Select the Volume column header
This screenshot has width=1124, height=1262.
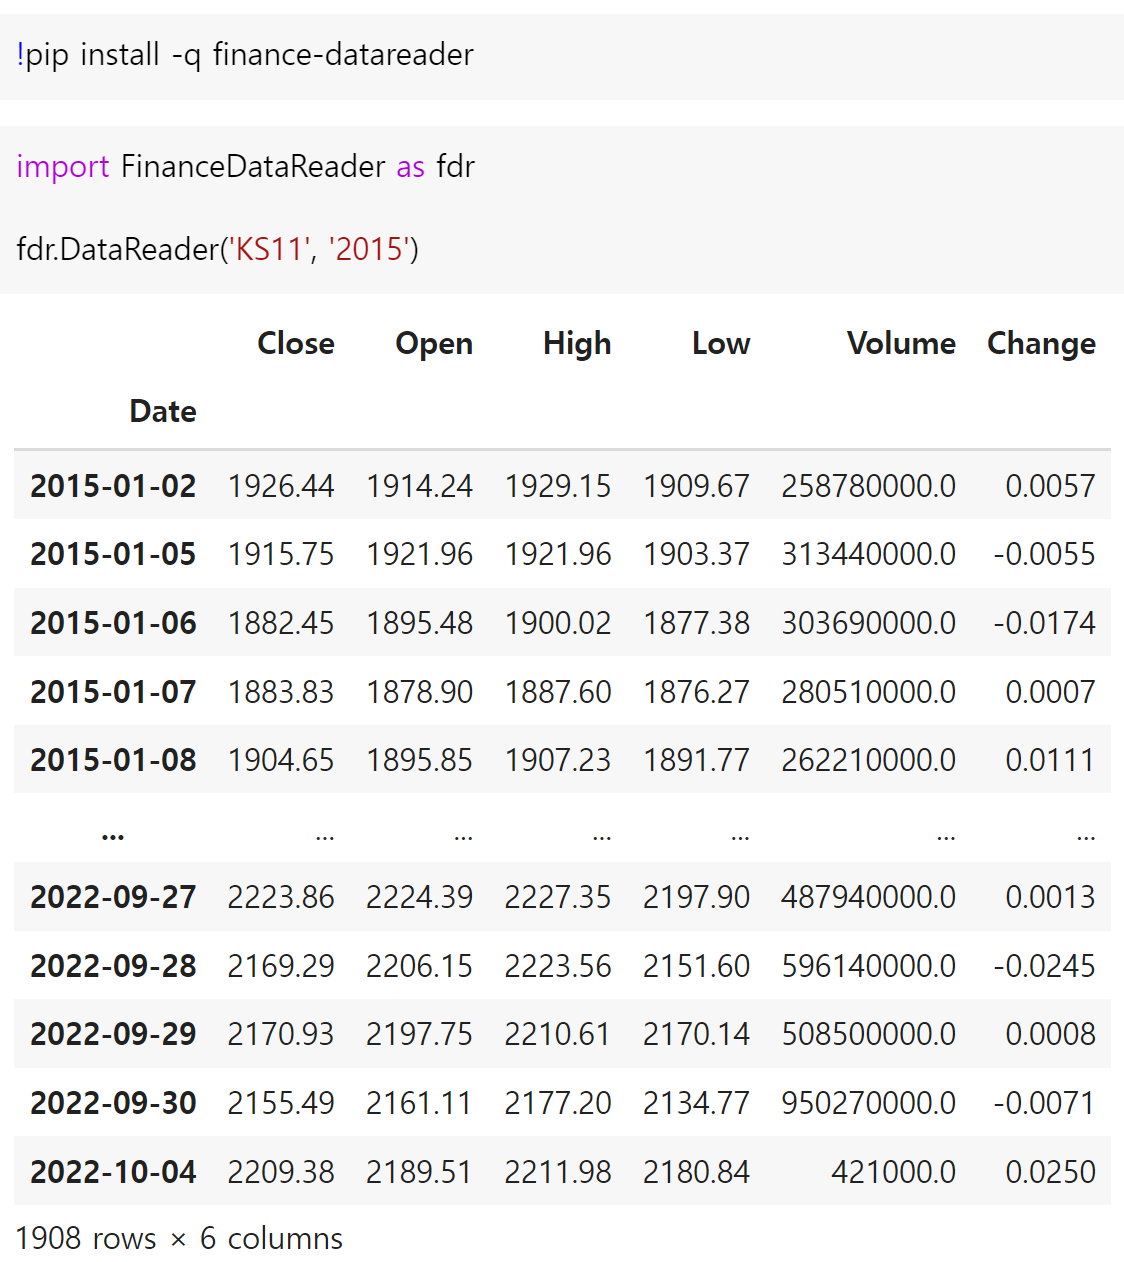click(901, 343)
